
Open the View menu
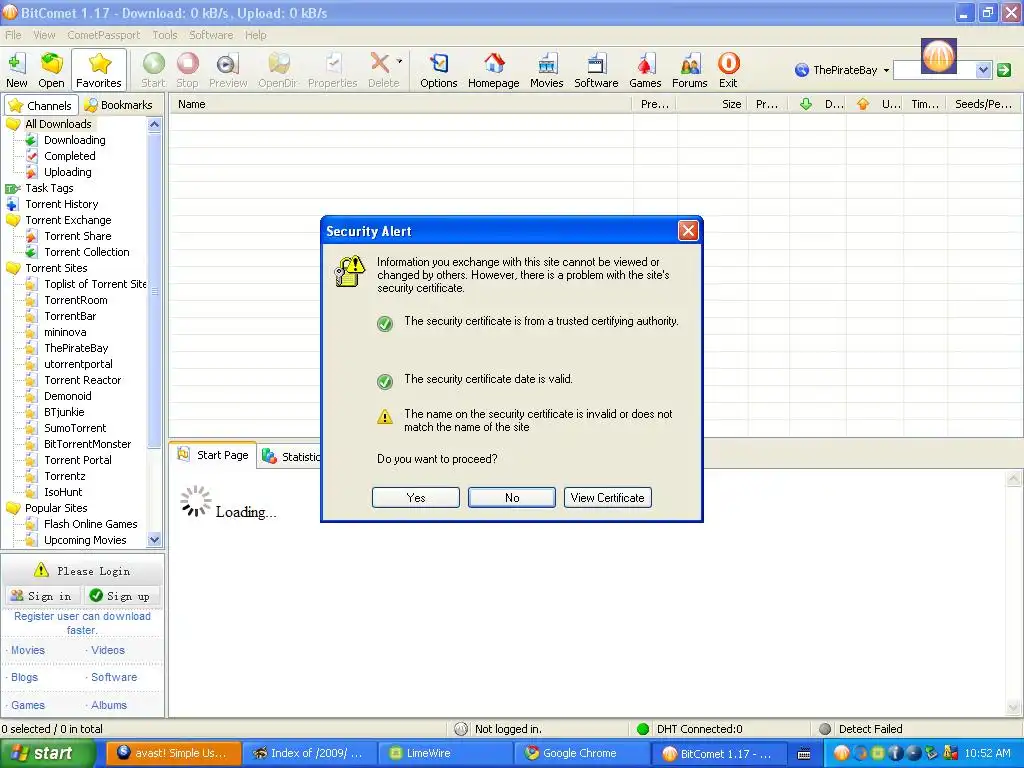[x=44, y=35]
